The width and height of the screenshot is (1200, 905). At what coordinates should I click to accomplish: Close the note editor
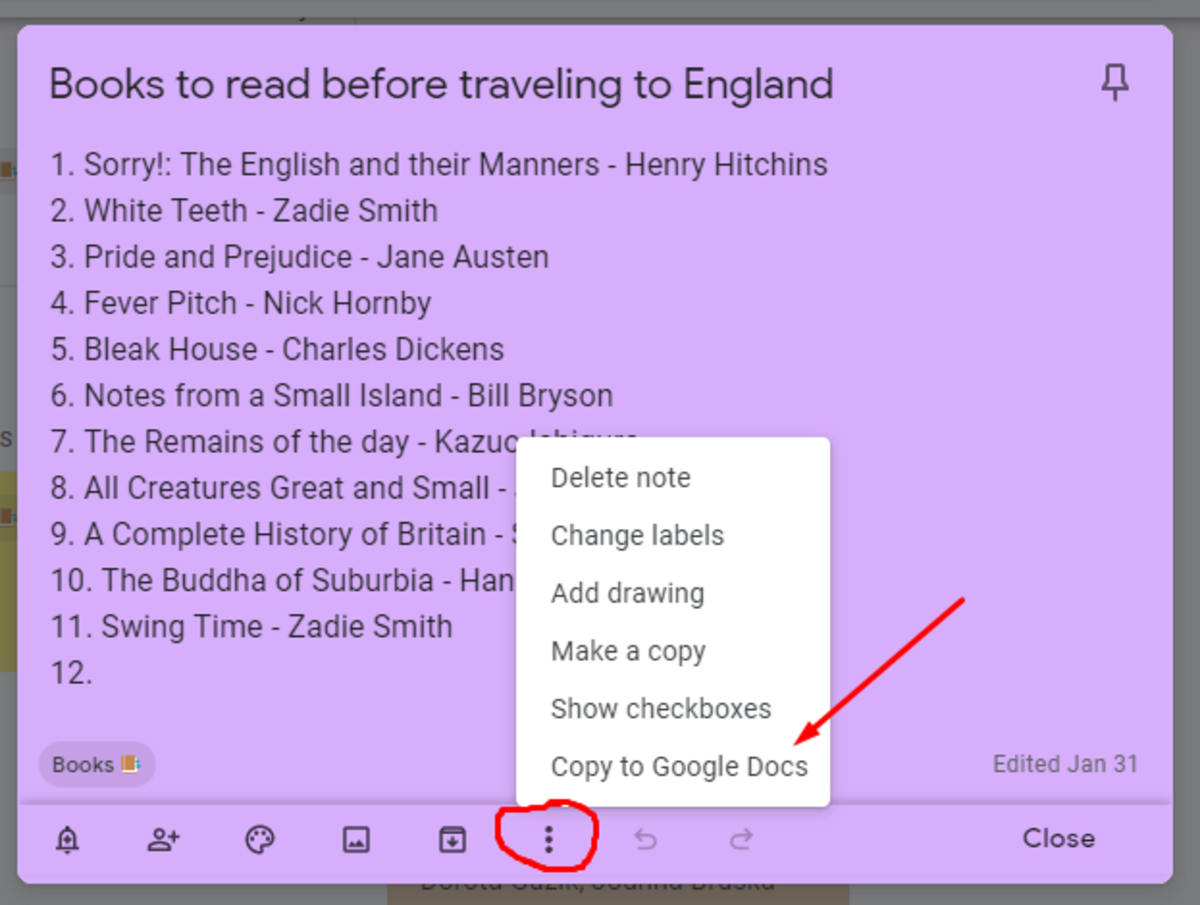tap(1058, 839)
